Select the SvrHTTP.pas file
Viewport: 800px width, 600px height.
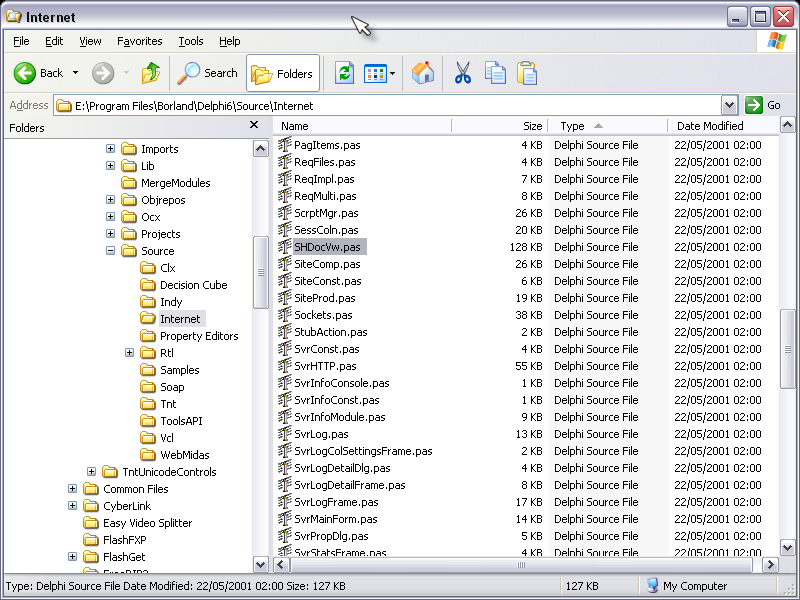(325, 366)
